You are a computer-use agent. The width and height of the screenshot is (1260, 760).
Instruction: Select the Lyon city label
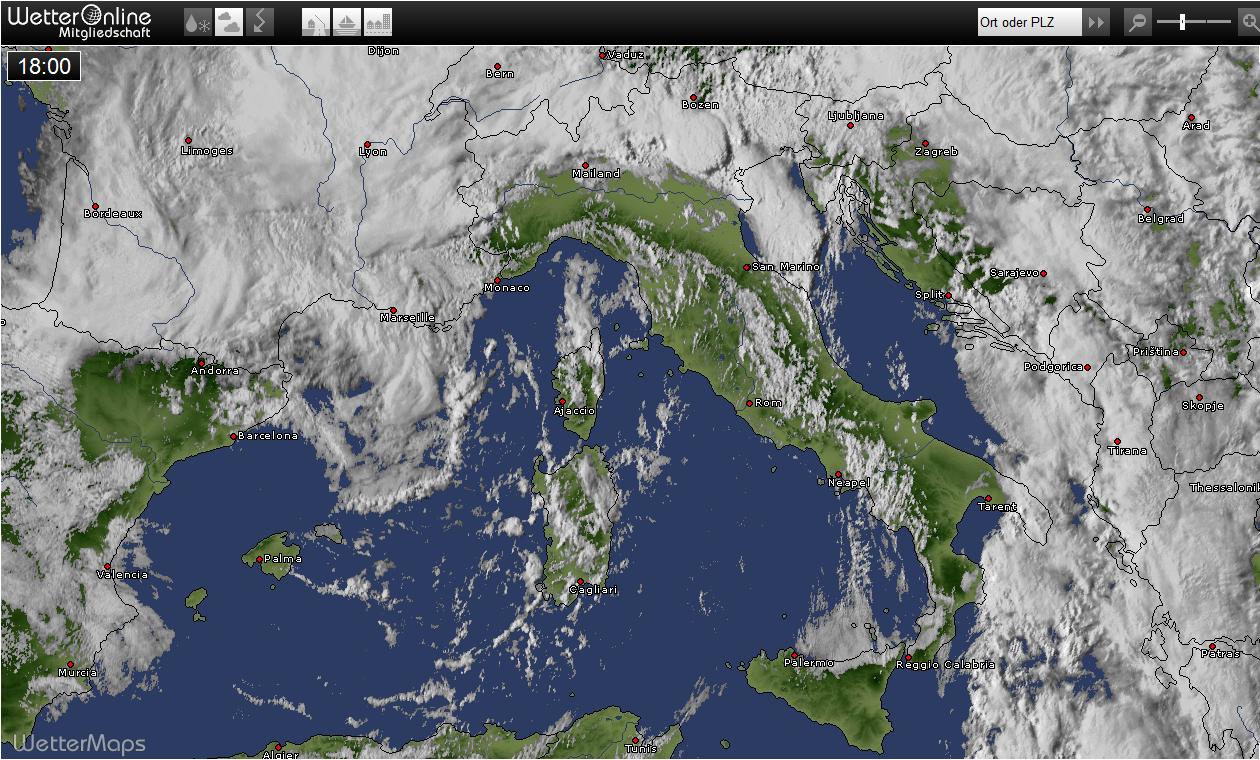pyautogui.click(x=373, y=152)
